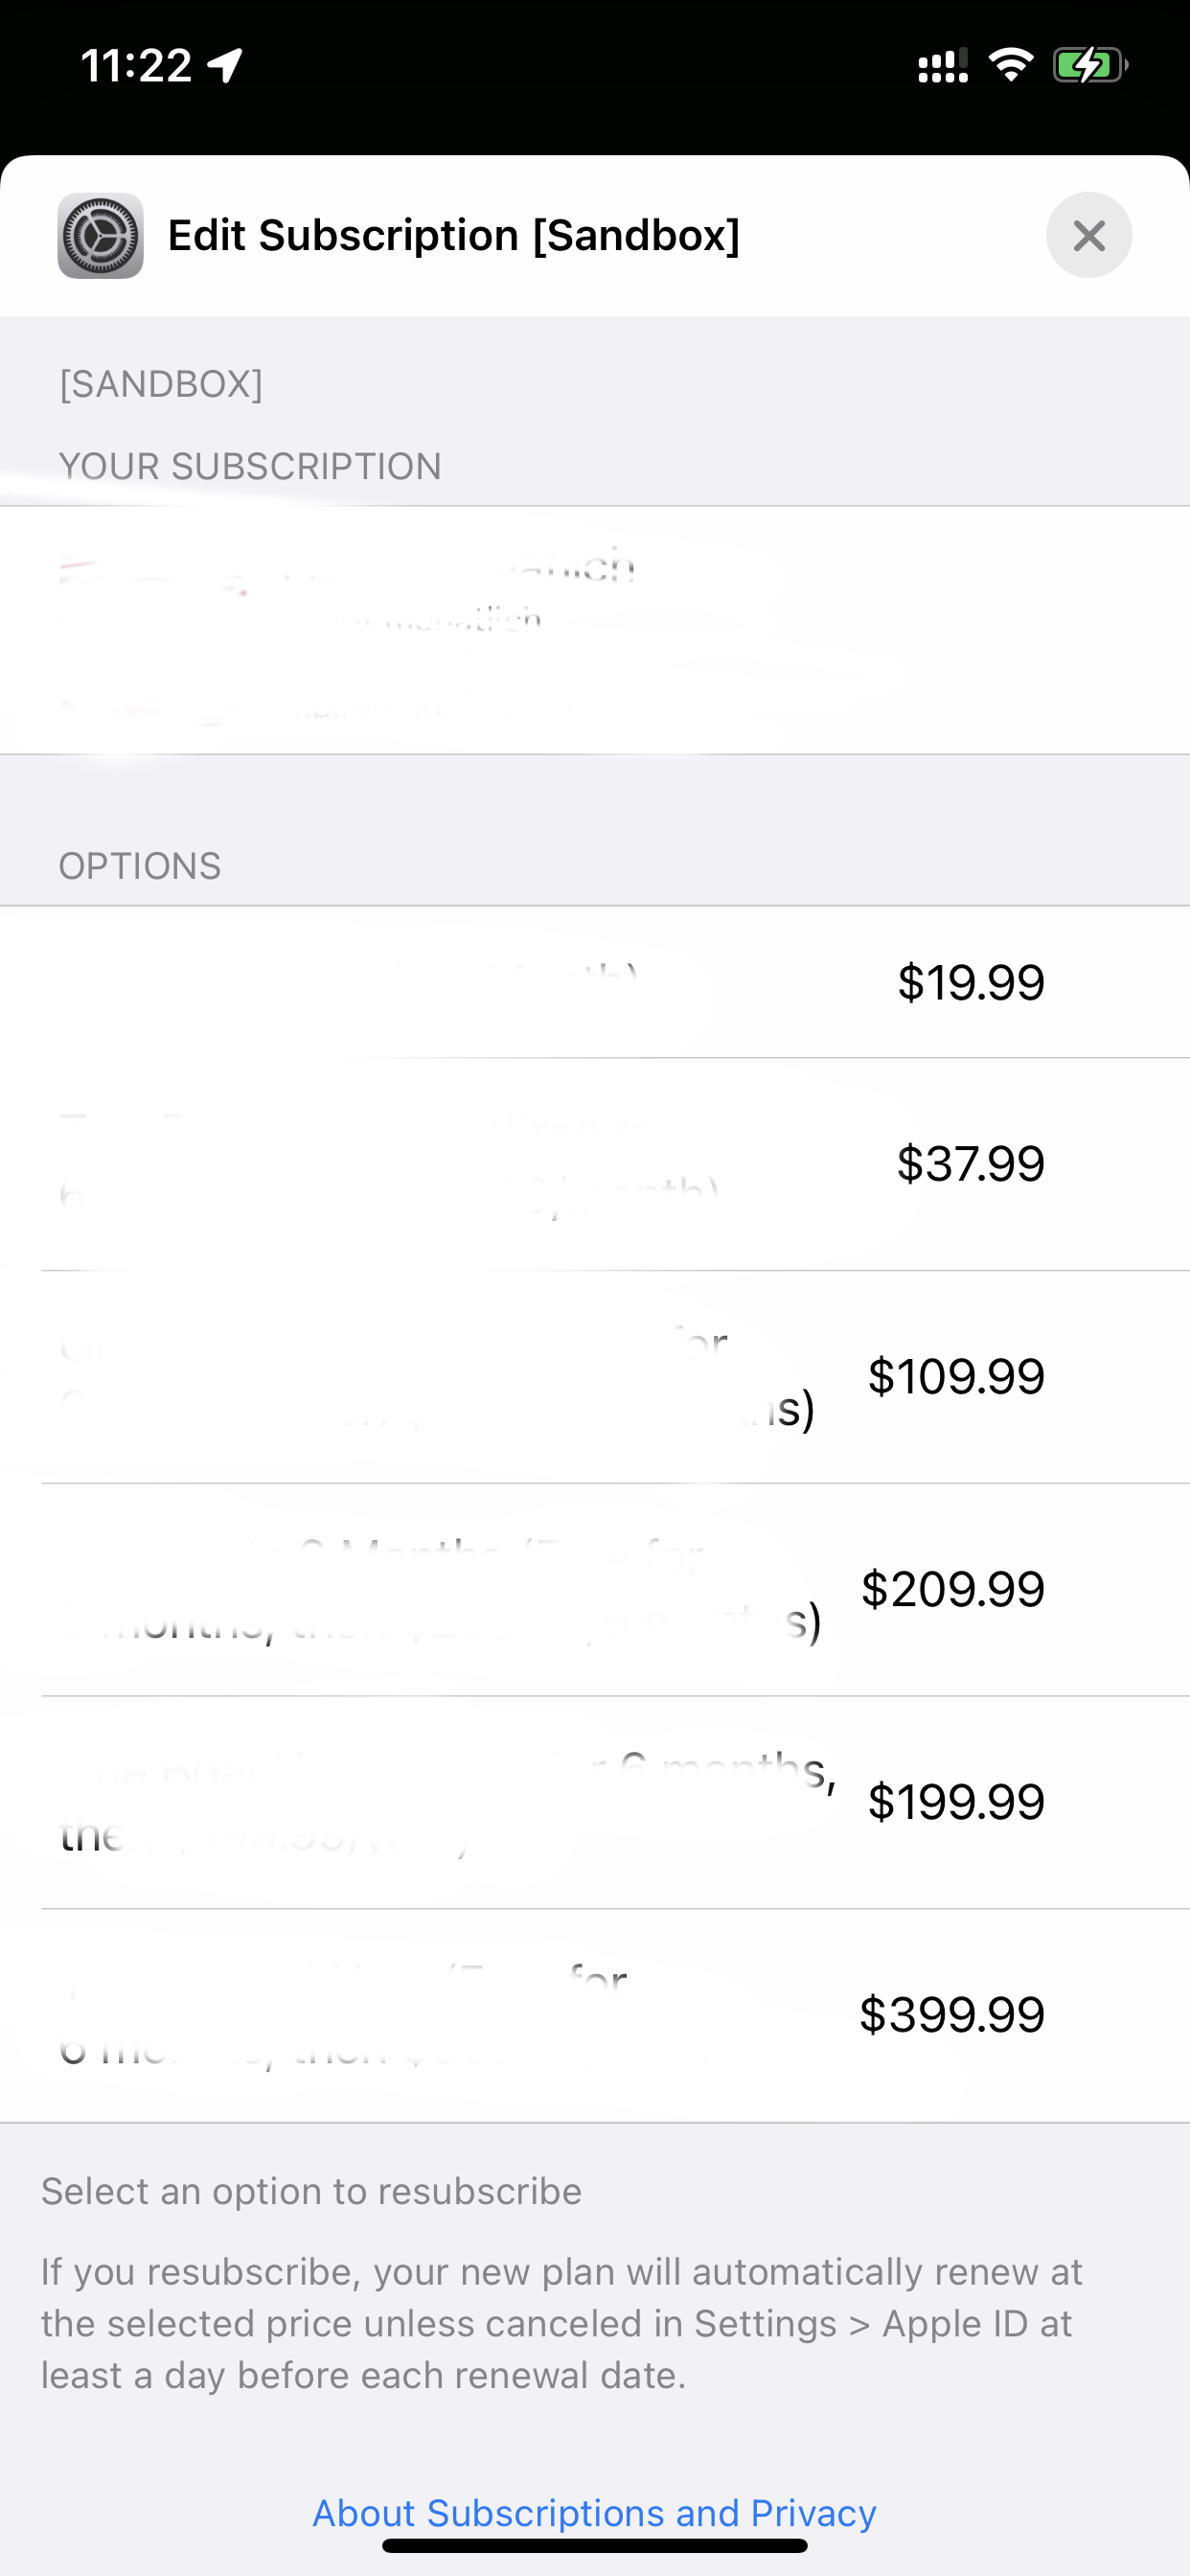Tap the charging battery icon
1190x2576 pixels.
click(x=1089, y=66)
